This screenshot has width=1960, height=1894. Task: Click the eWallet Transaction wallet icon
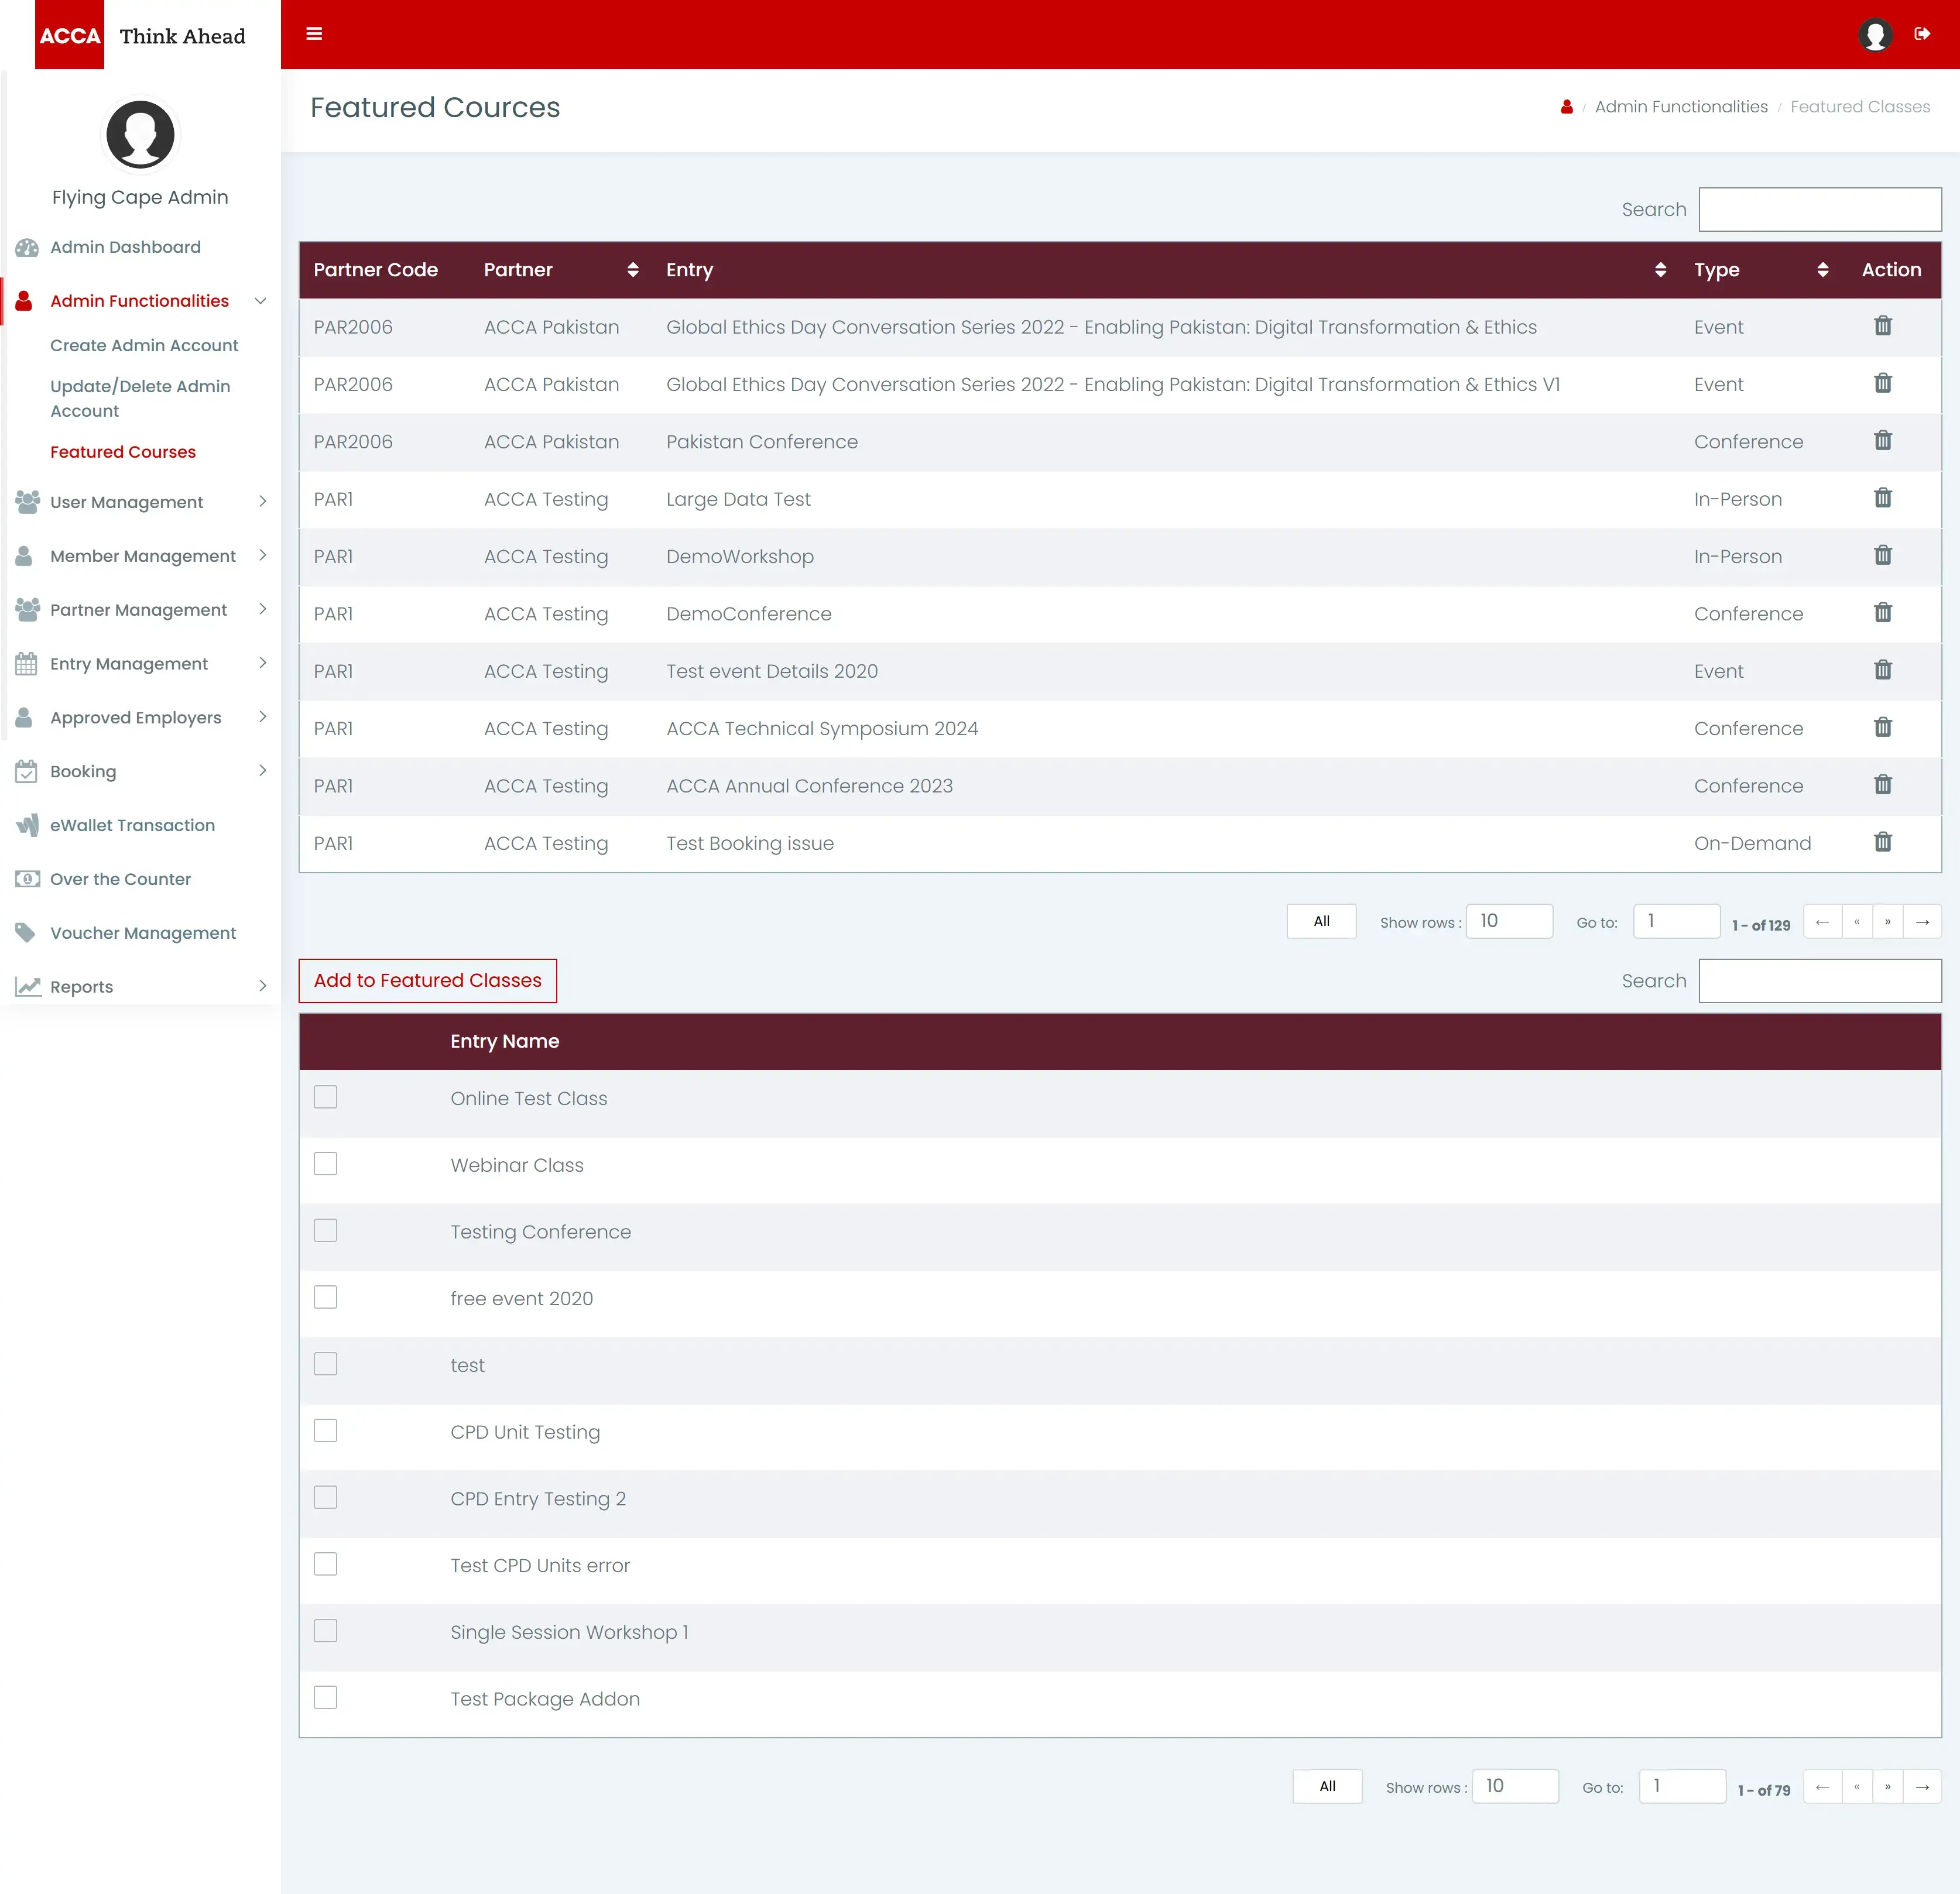(x=26, y=825)
